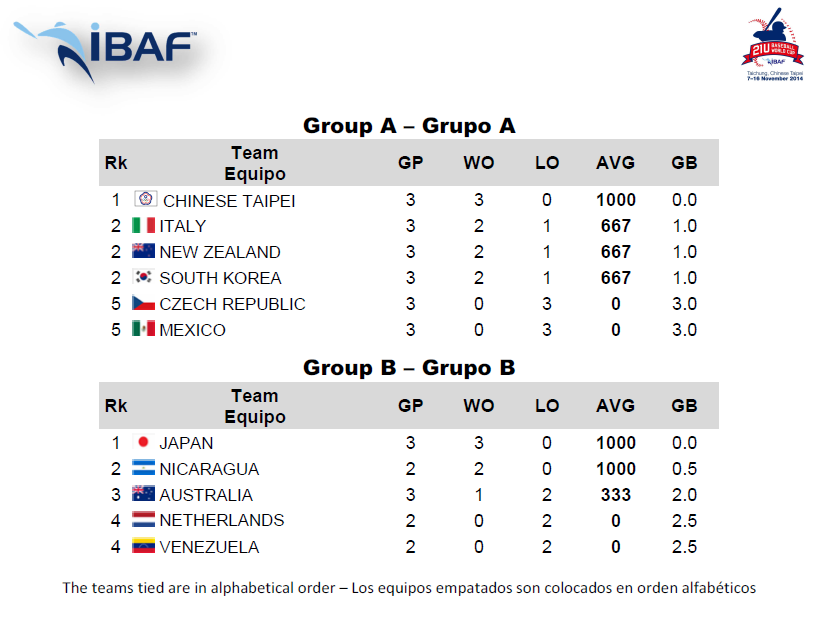This screenshot has width=816, height=620.
Task: Click the alphabetical order footnote text
Action: [x=409, y=588]
